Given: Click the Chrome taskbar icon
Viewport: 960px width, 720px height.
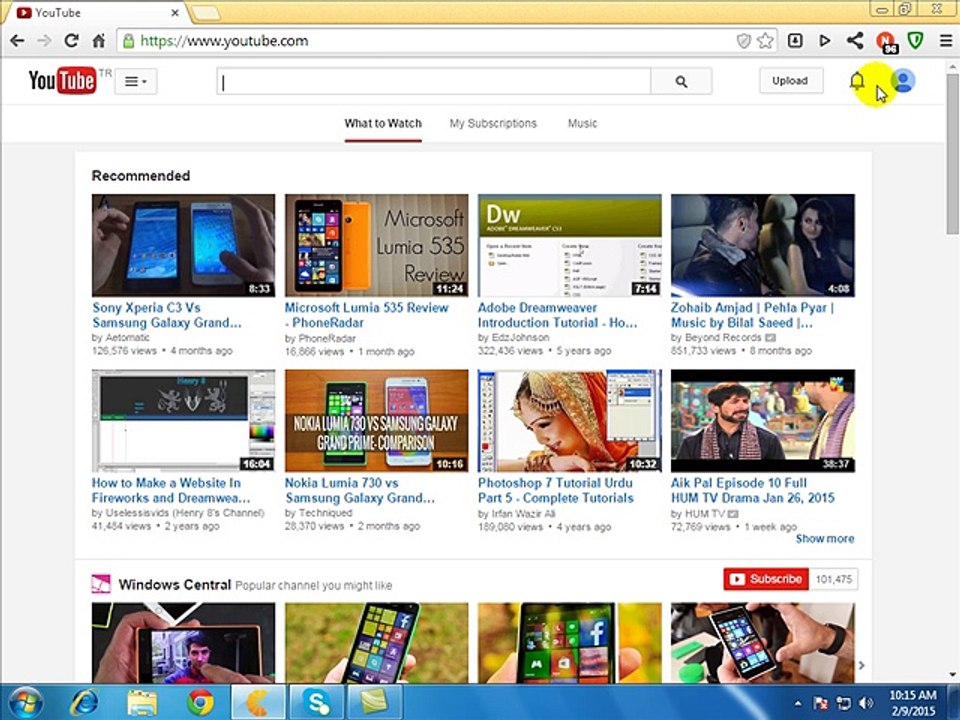Looking at the screenshot, I should tap(200, 702).
